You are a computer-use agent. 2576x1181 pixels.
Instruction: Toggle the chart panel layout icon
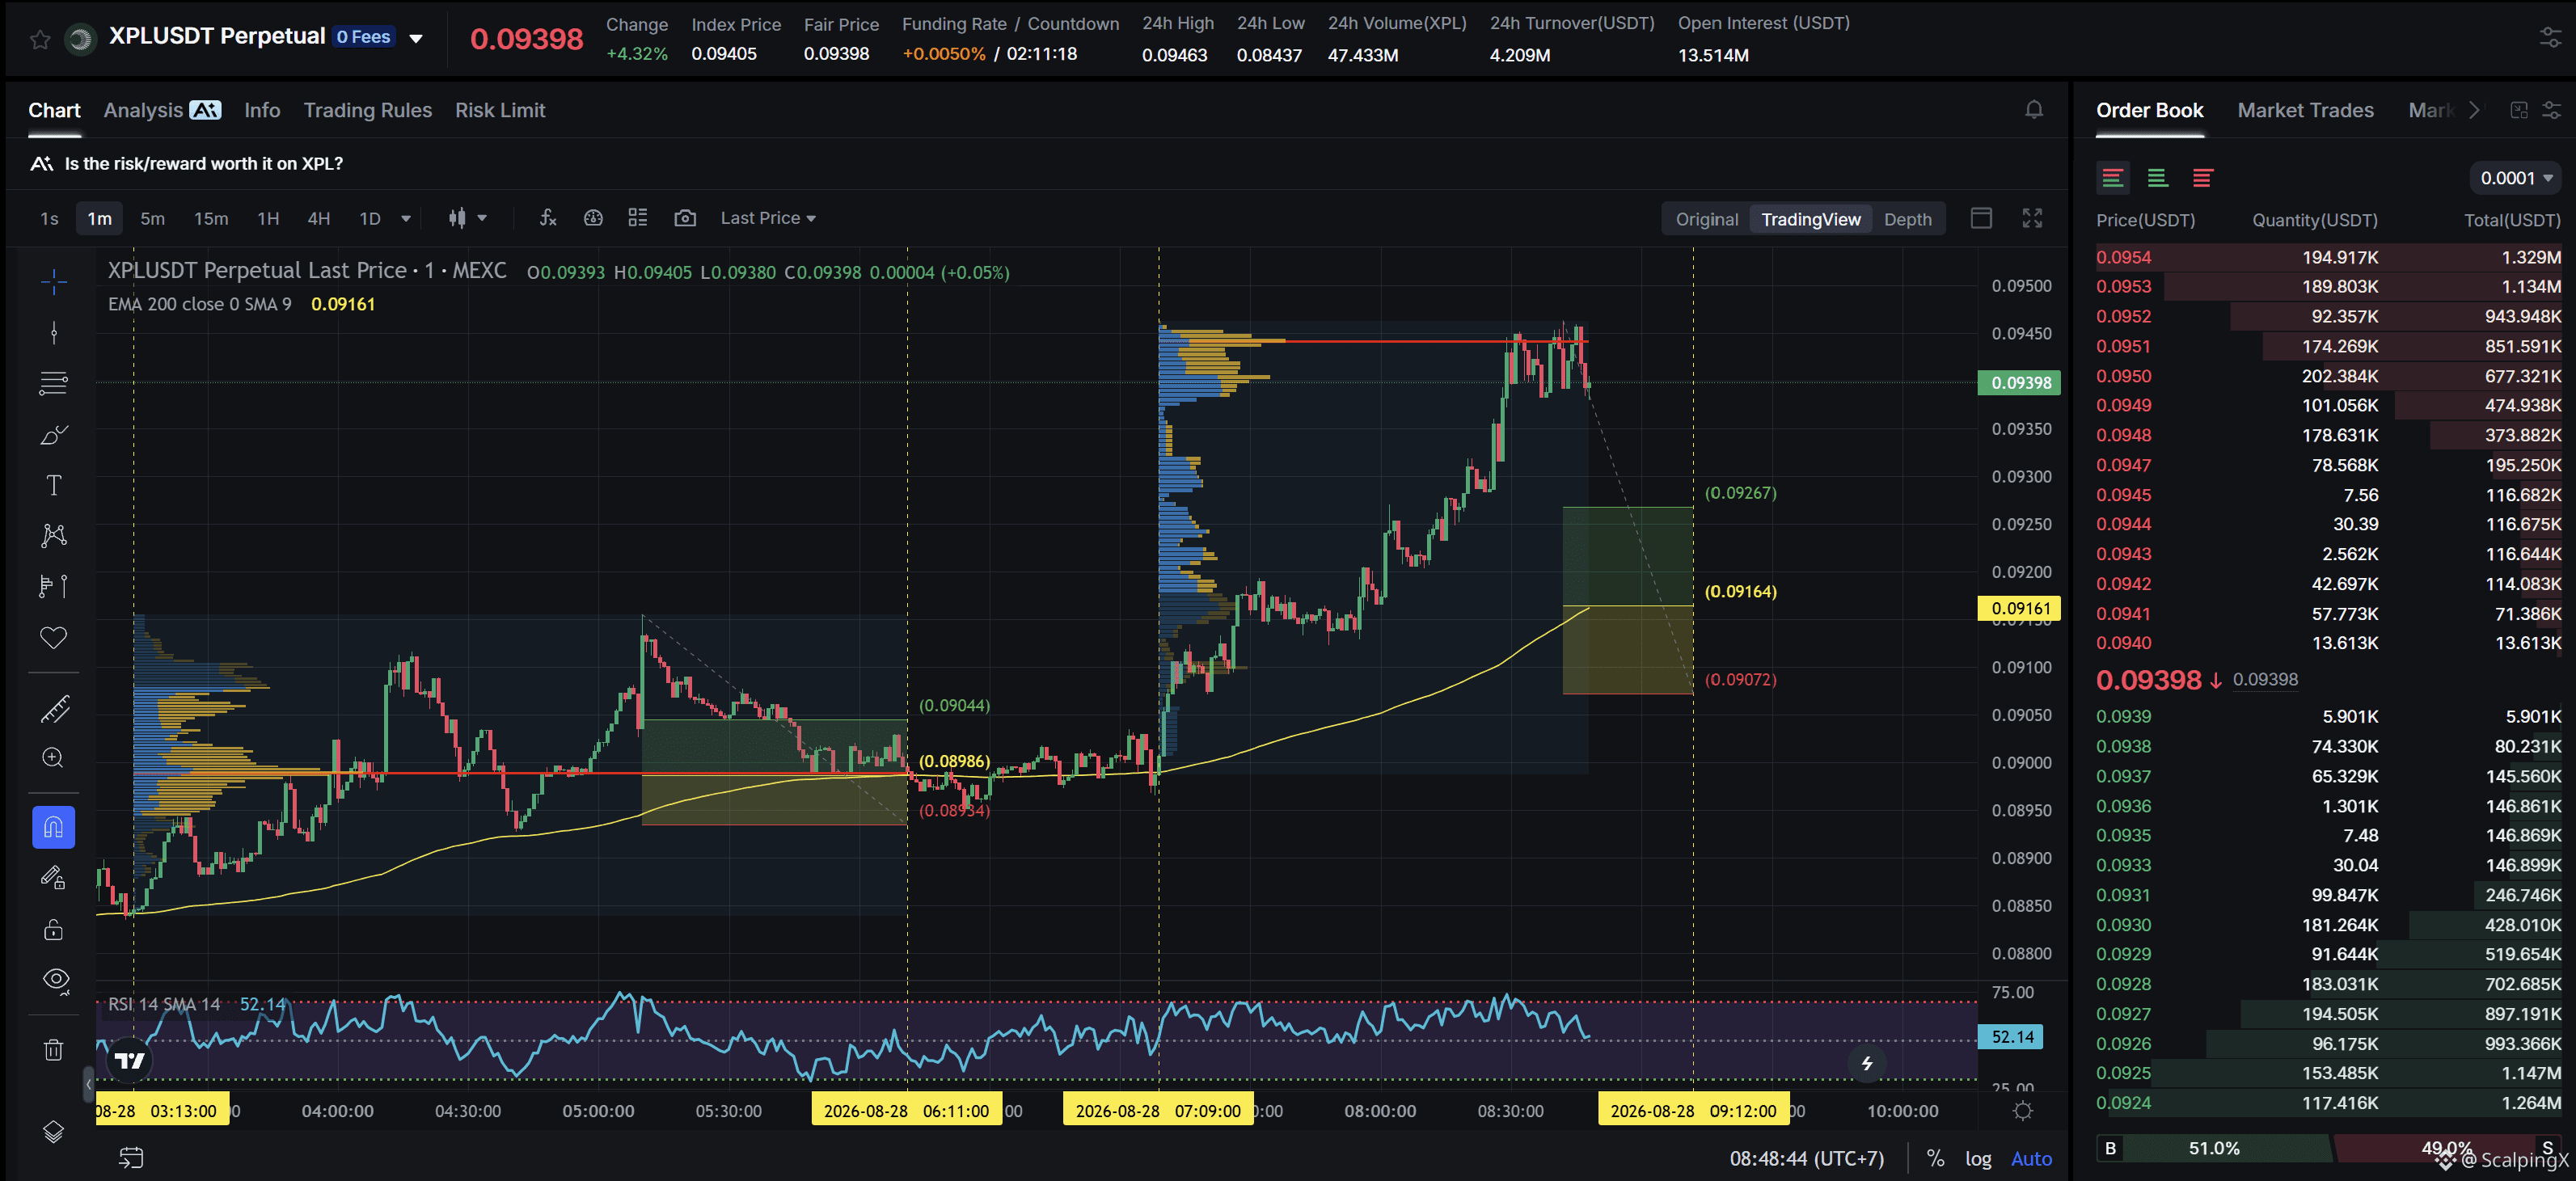(1981, 218)
